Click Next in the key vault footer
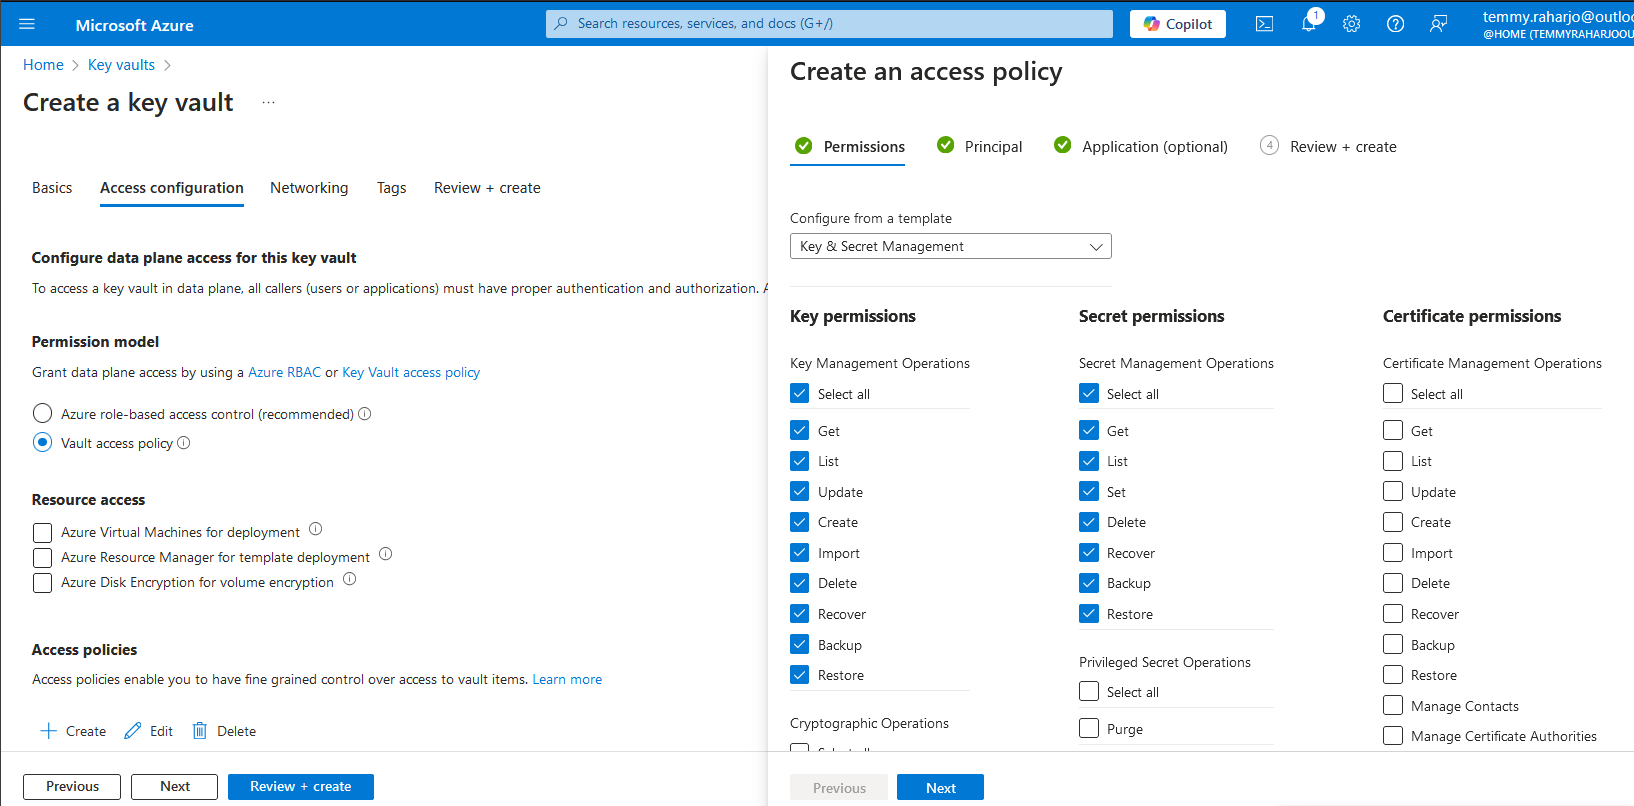Viewport: 1634px width, 806px height. 174,787
